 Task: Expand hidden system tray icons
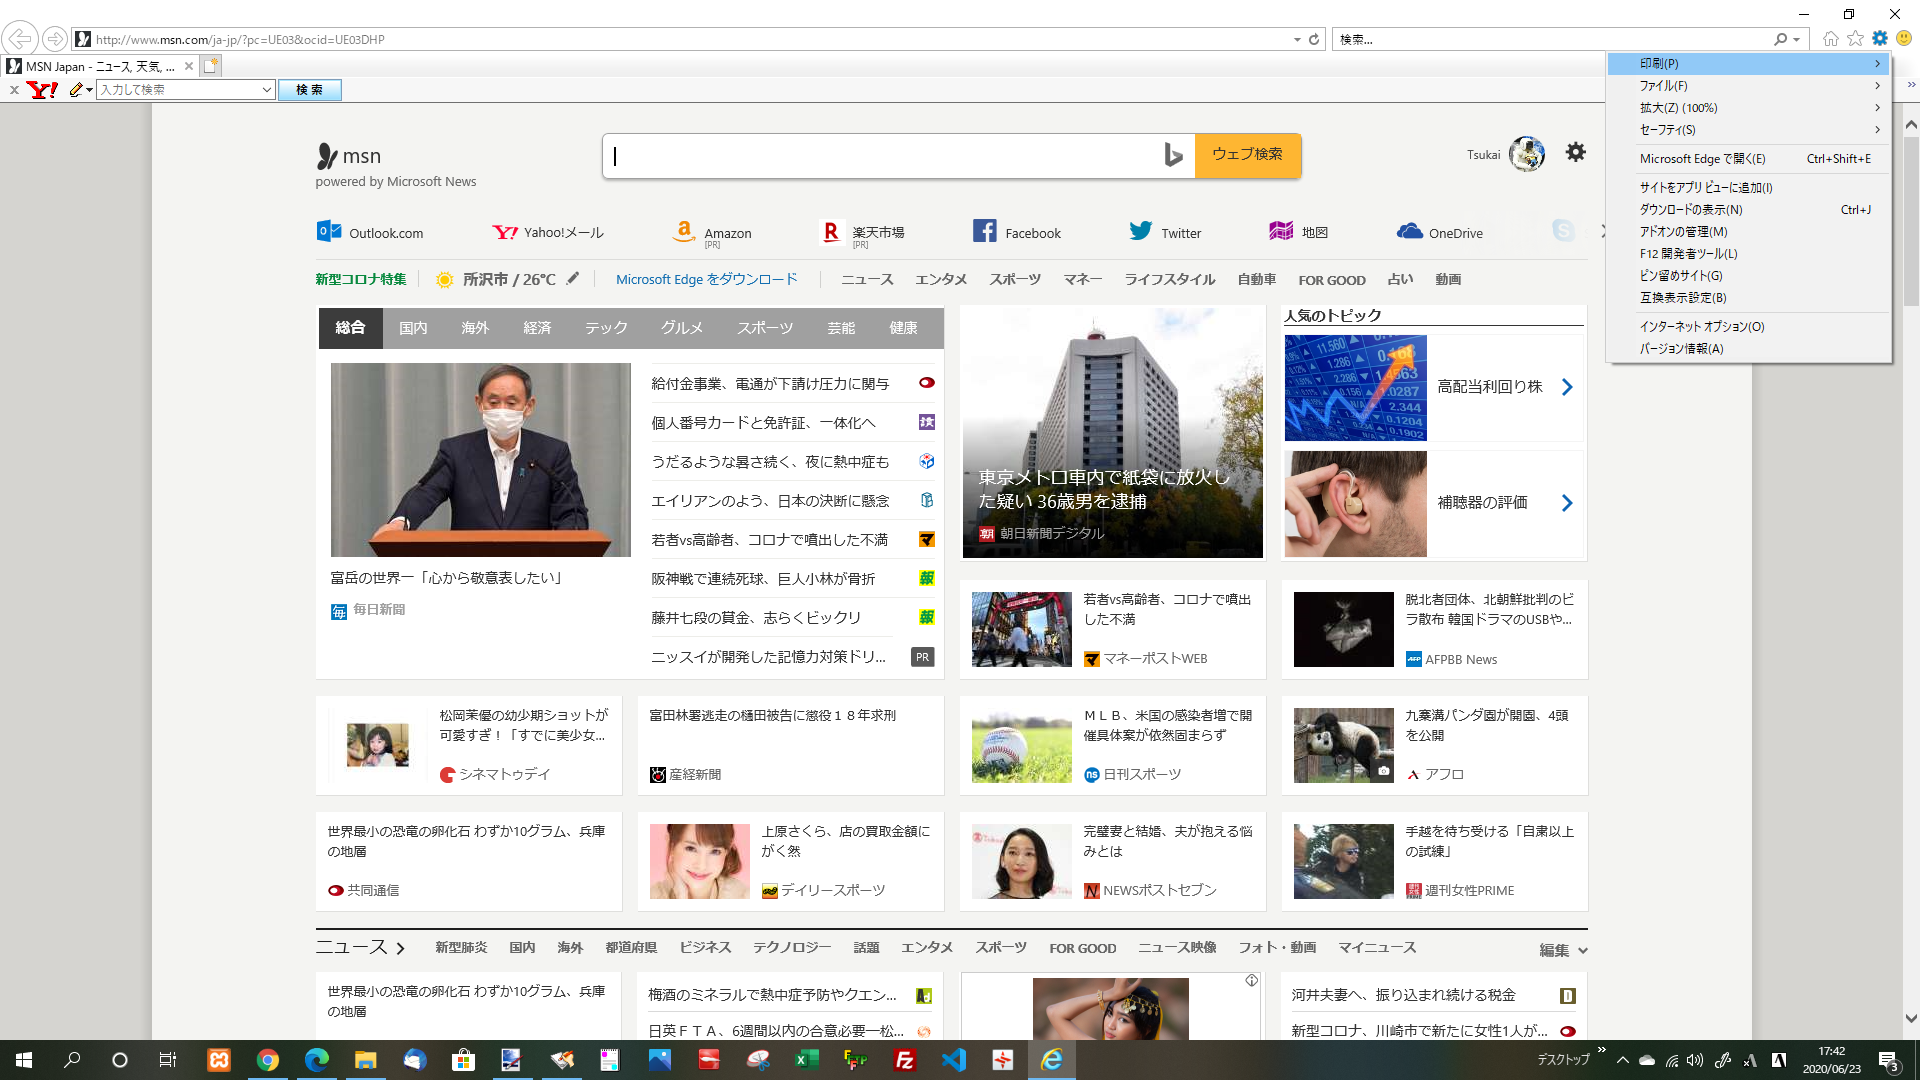tap(1622, 1060)
